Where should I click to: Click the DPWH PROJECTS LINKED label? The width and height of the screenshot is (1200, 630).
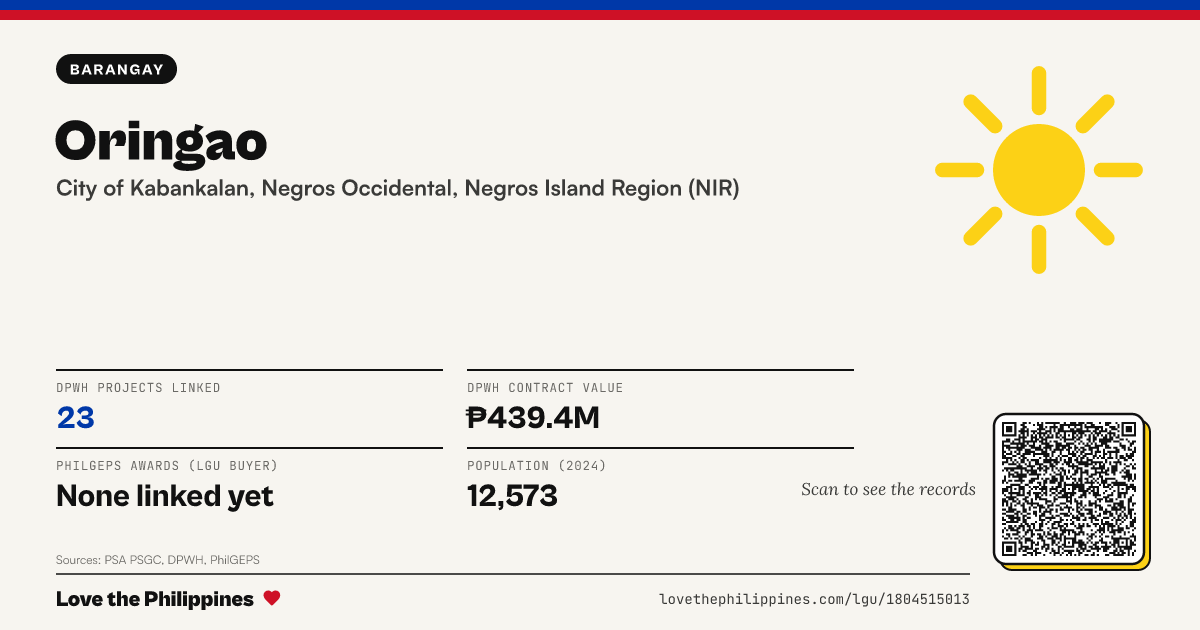click(138, 388)
